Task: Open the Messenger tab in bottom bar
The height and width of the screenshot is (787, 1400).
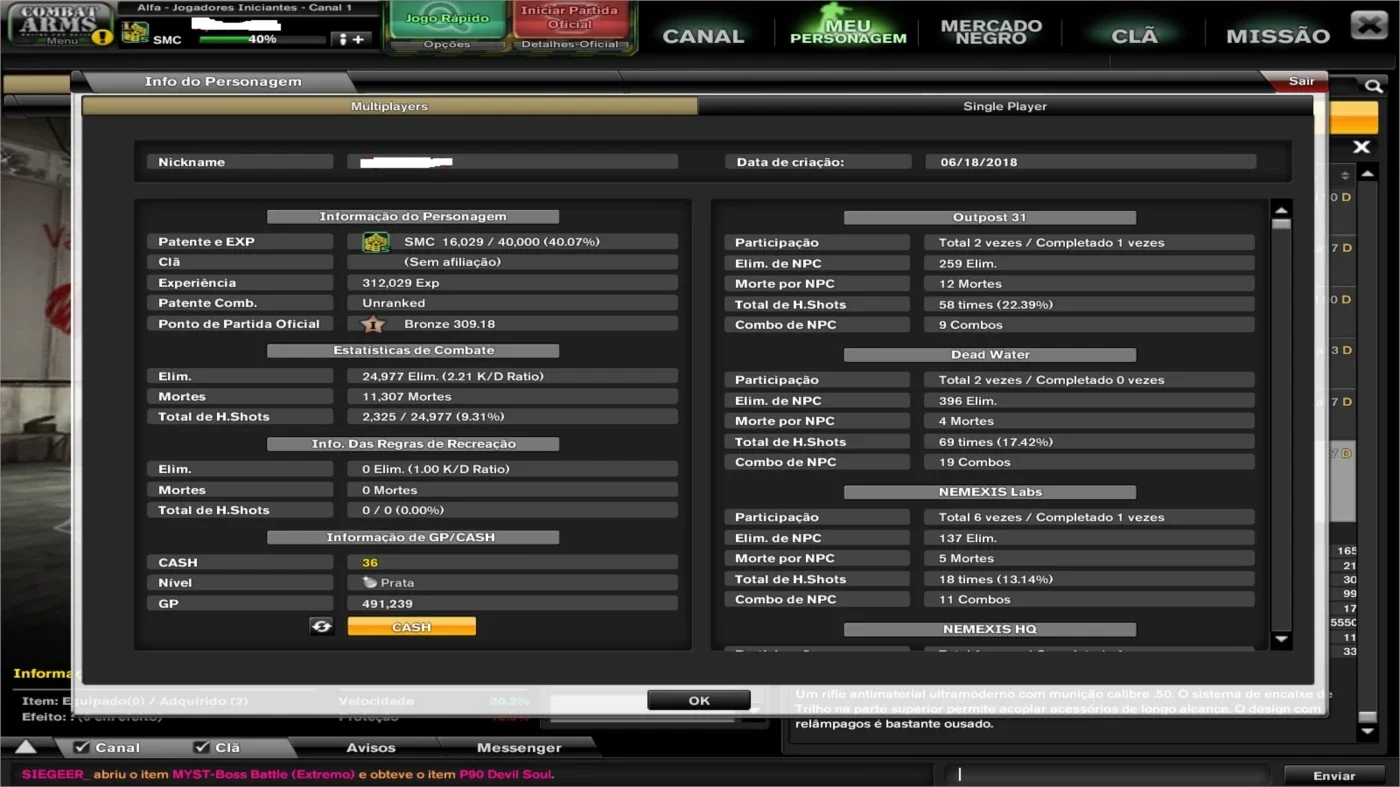Action: point(519,747)
